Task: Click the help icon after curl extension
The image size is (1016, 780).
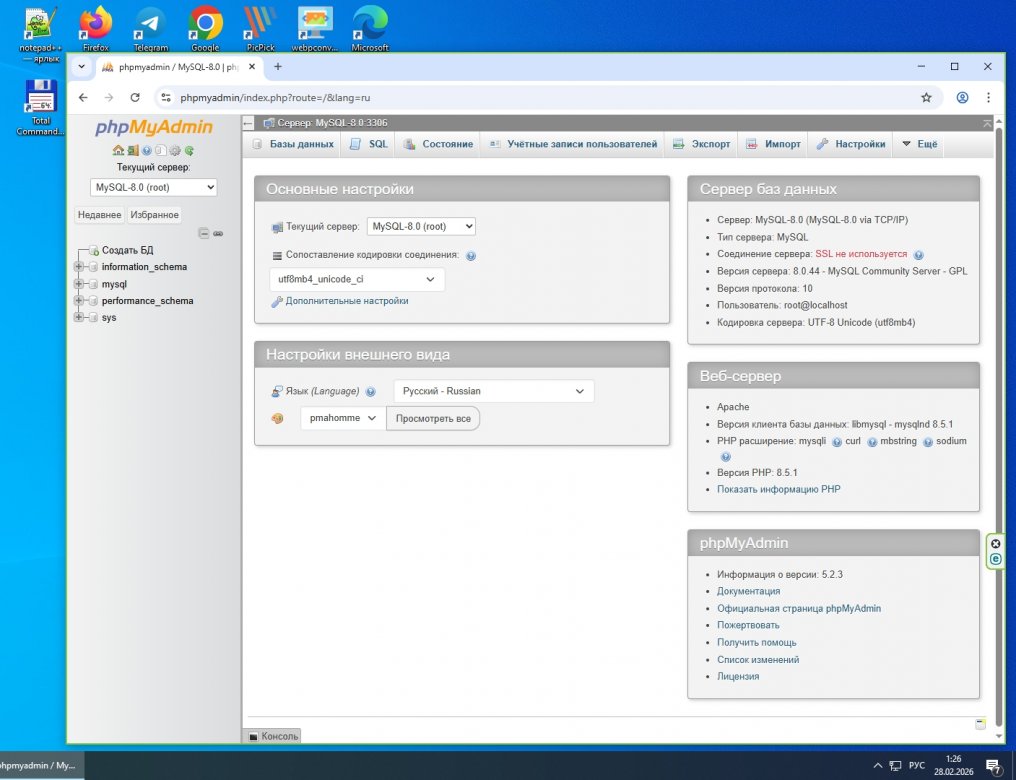Action: click(872, 442)
